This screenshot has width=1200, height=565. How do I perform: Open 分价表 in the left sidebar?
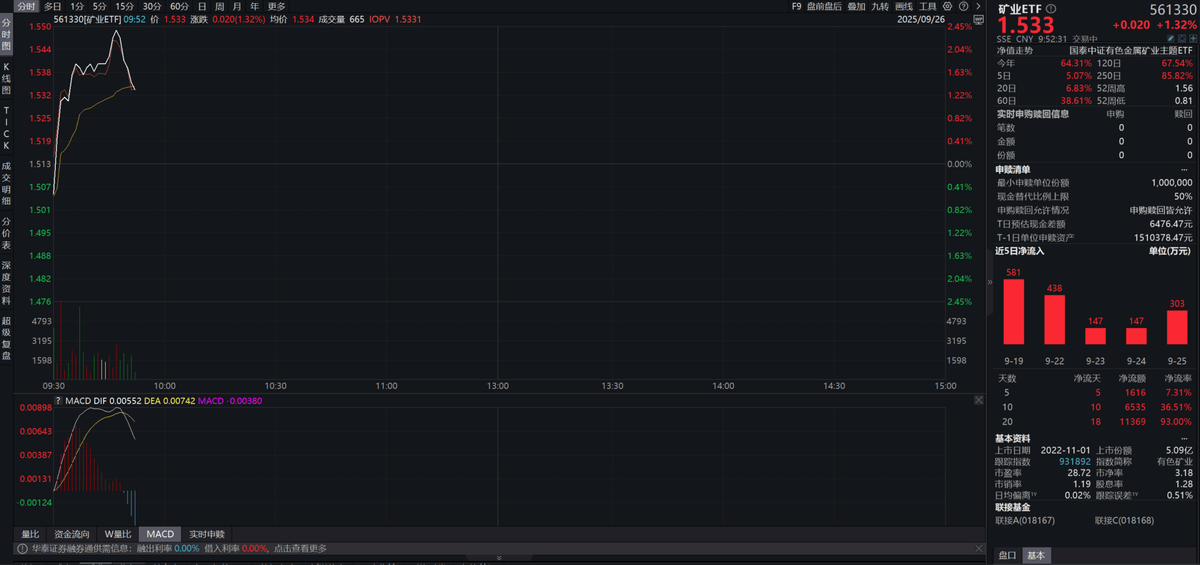click(6, 233)
